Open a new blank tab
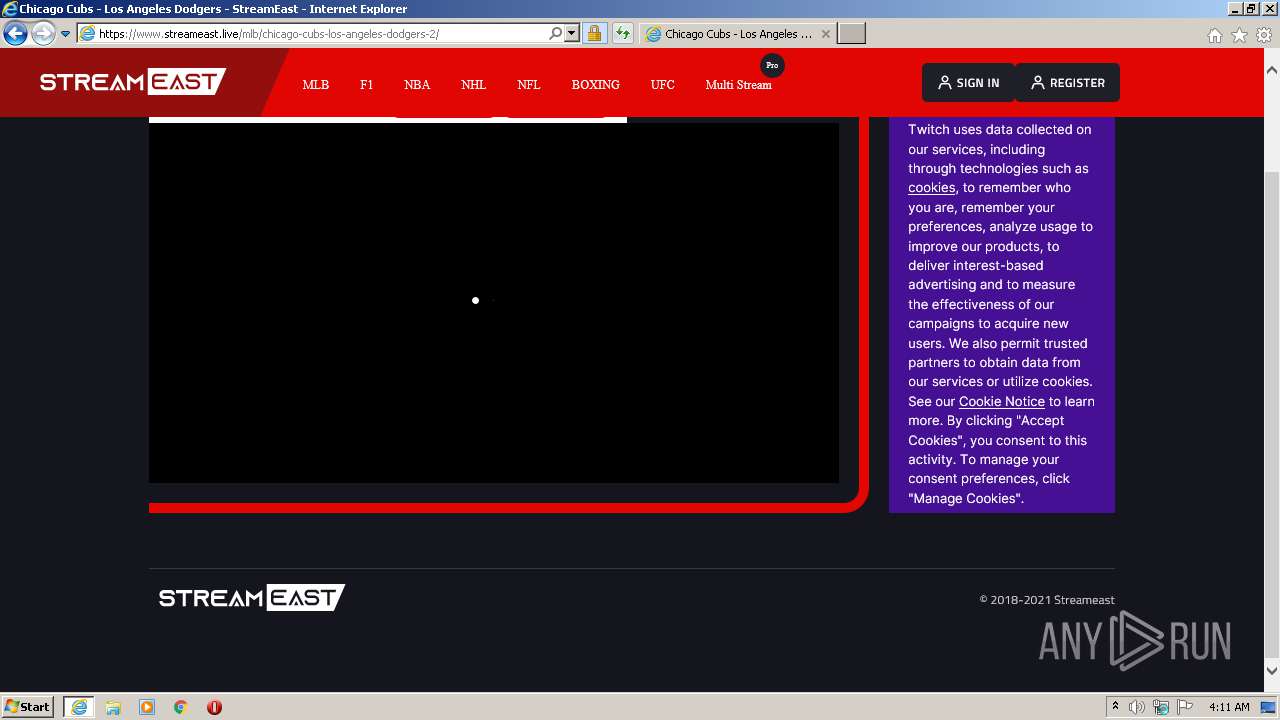 point(851,34)
